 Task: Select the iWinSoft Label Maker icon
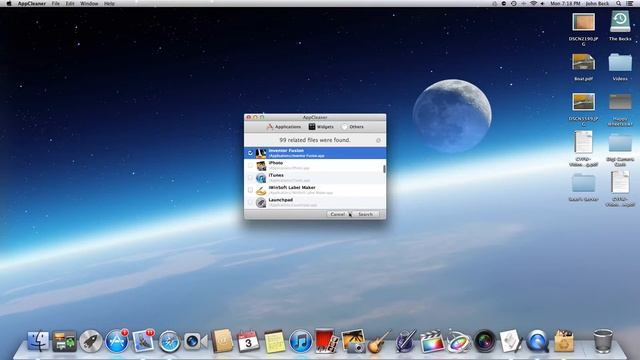click(x=261, y=190)
